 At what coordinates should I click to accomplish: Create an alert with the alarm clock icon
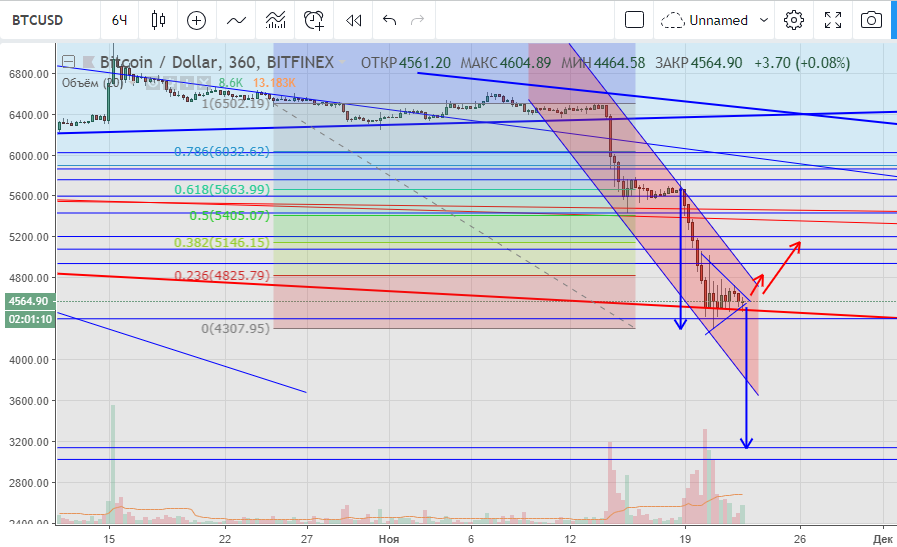(x=315, y=20)
